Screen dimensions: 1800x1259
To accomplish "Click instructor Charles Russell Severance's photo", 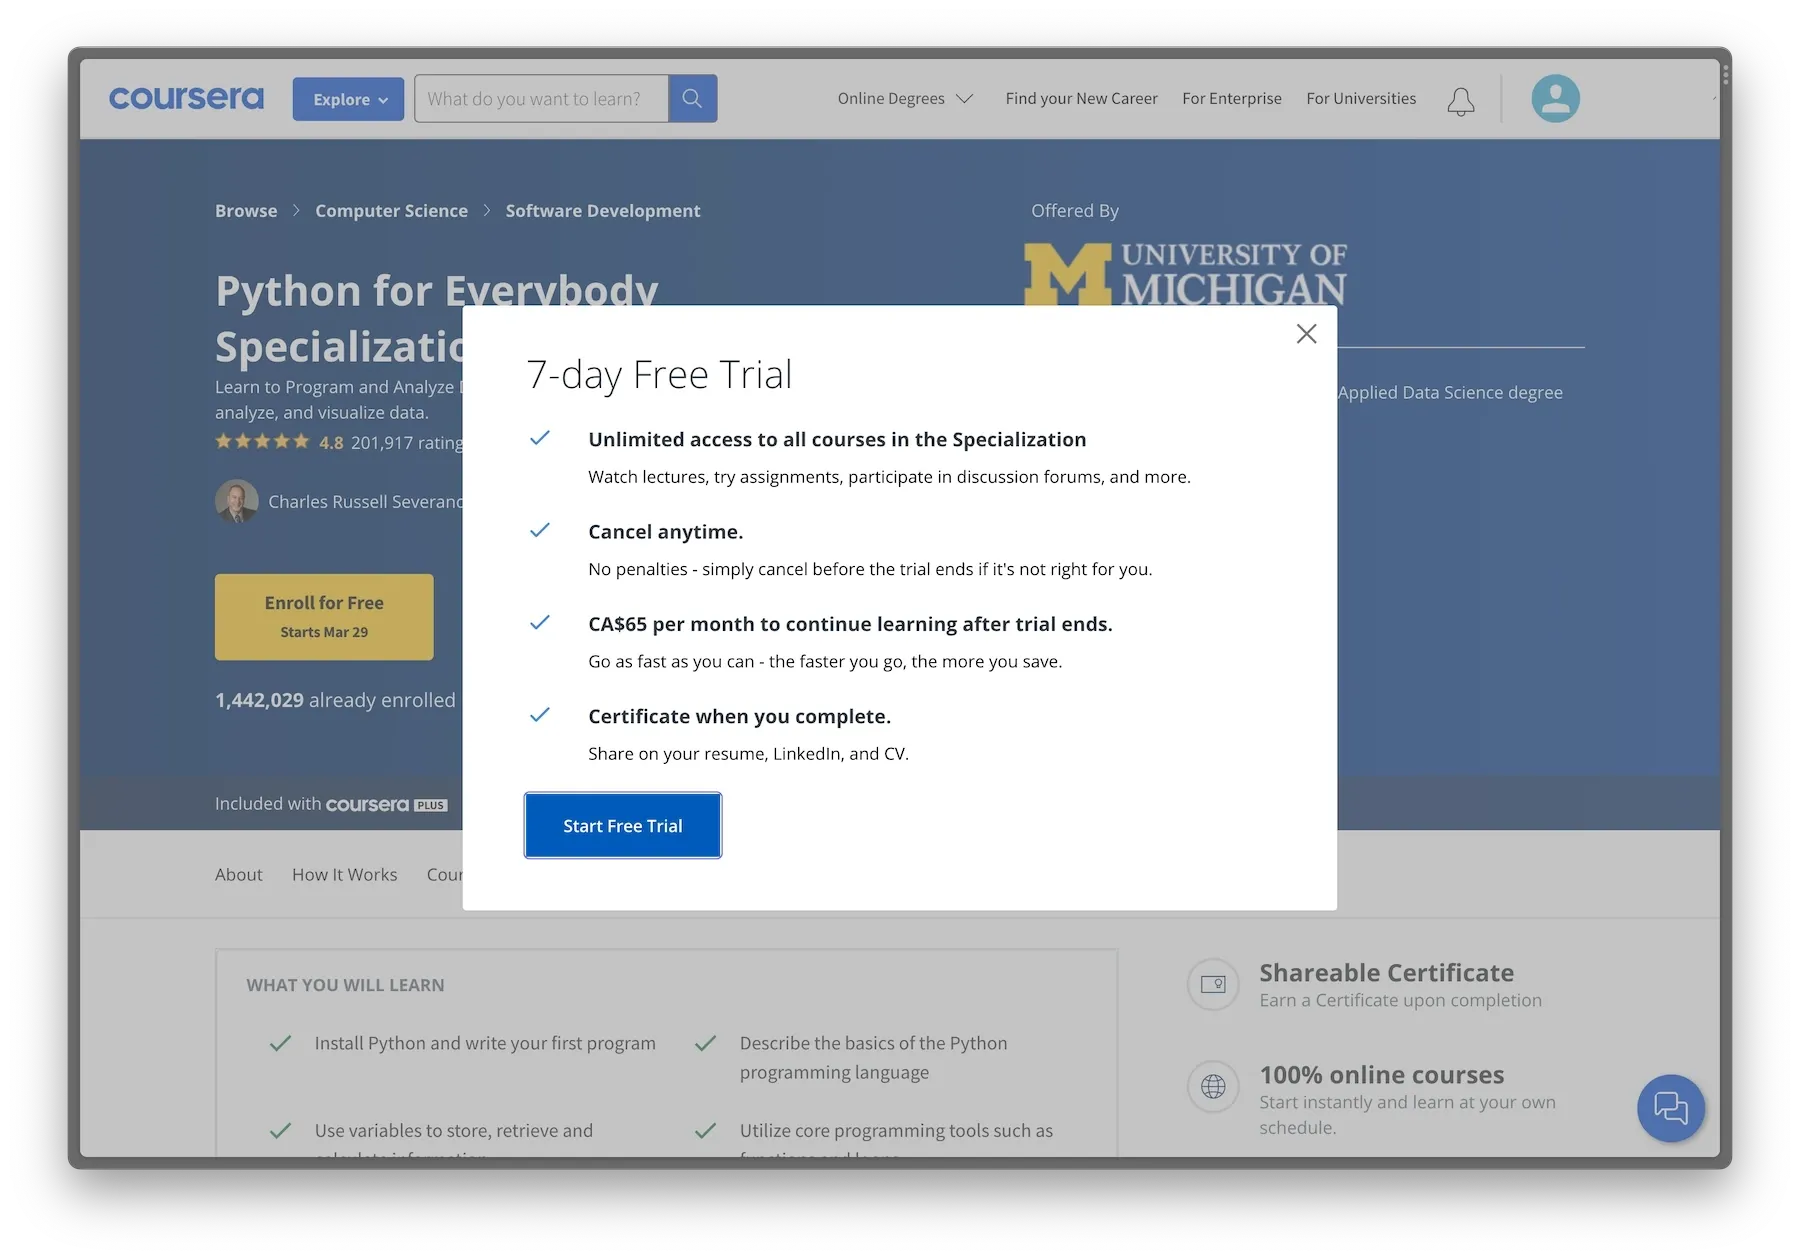I will click(x=237, y=501).
